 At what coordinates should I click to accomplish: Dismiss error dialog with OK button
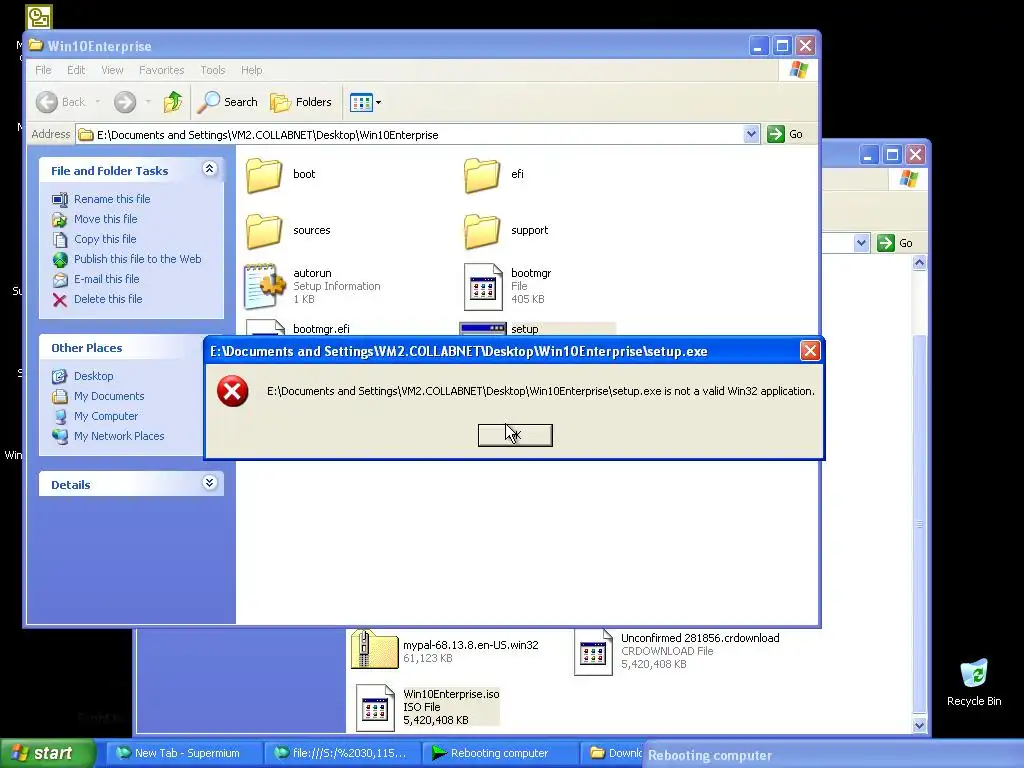tap(515, 435)
